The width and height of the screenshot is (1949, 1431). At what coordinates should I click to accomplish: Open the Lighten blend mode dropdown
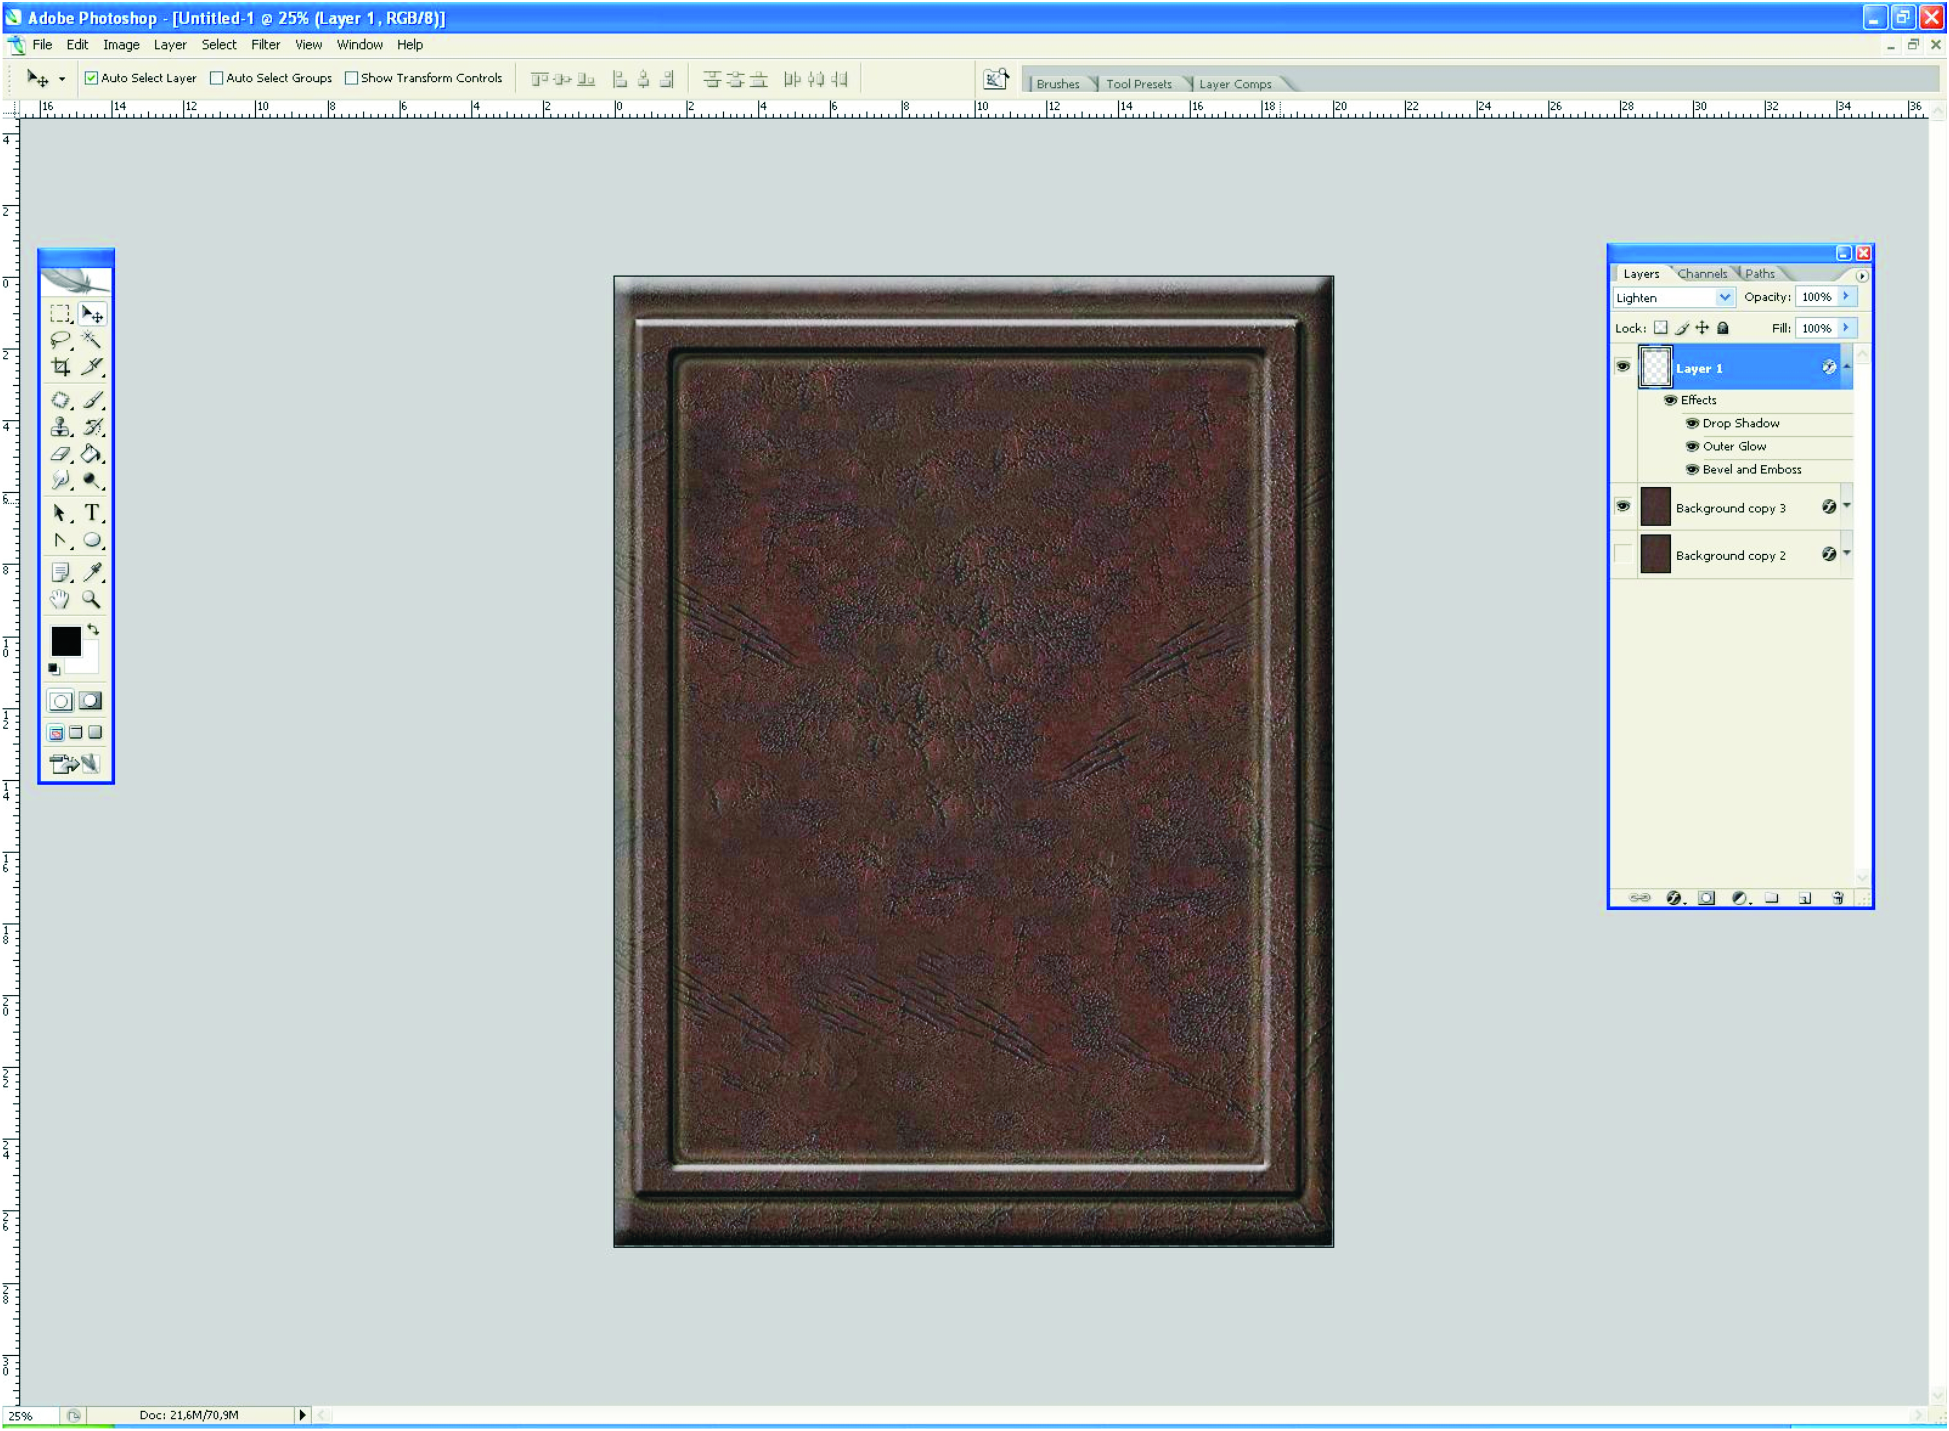(1724, 297)
